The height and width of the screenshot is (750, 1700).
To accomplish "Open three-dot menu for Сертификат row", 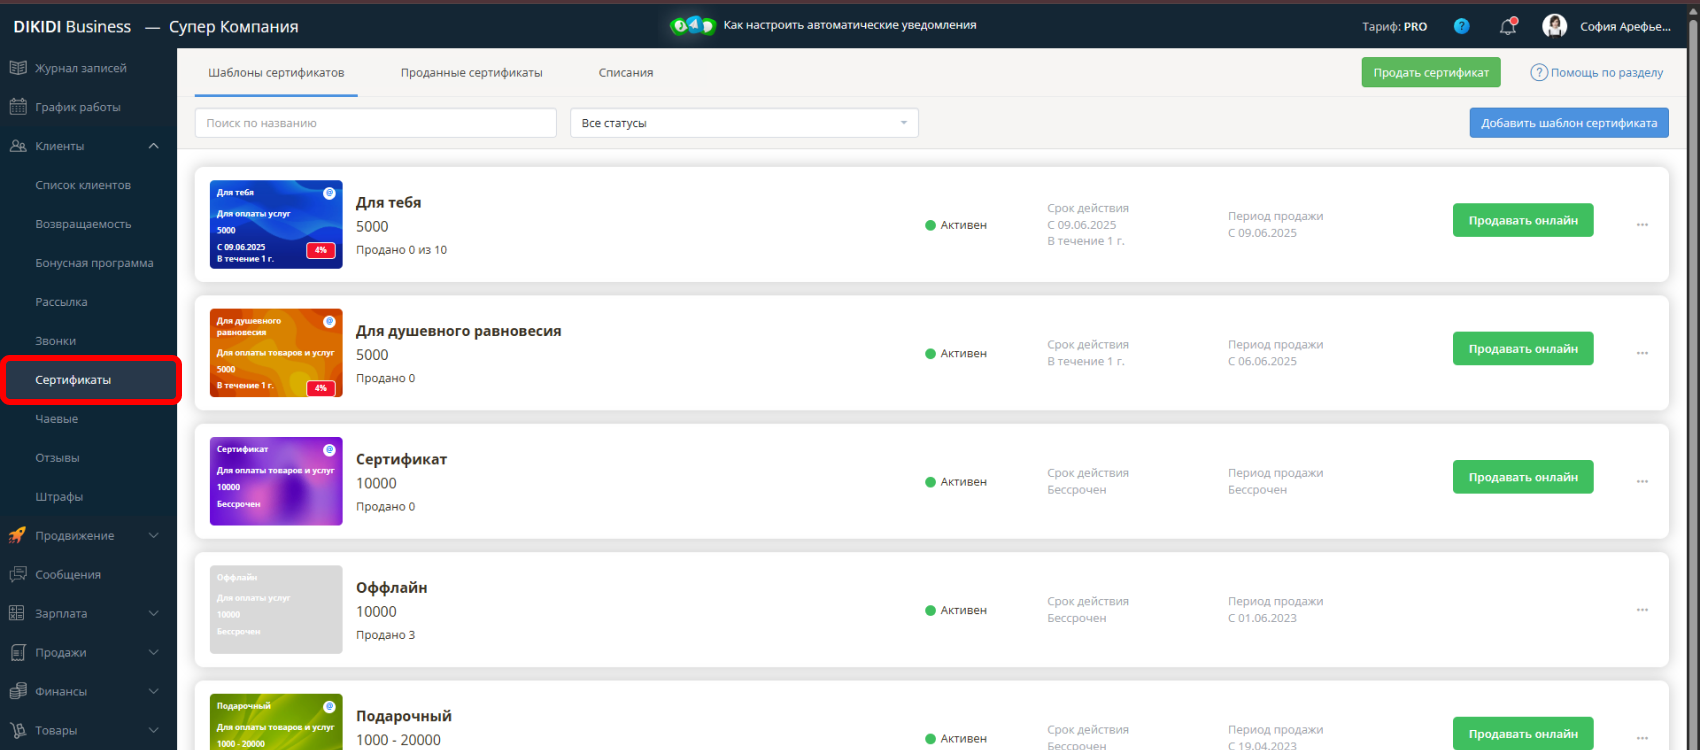I will click(1642, 482).
